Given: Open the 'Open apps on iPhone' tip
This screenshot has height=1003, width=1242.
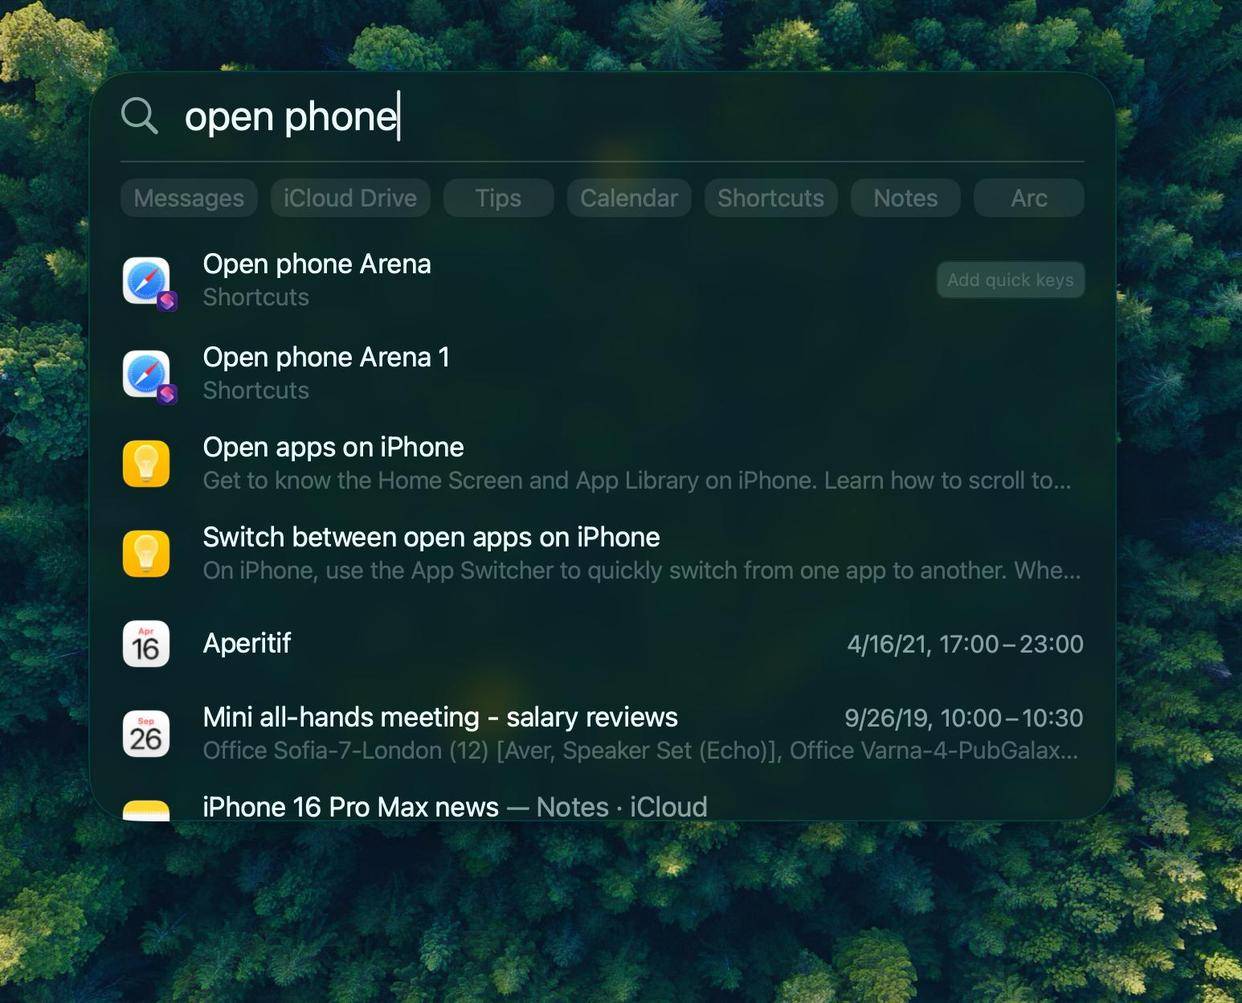Looking at the screenshot, I should tap(602, 463).
